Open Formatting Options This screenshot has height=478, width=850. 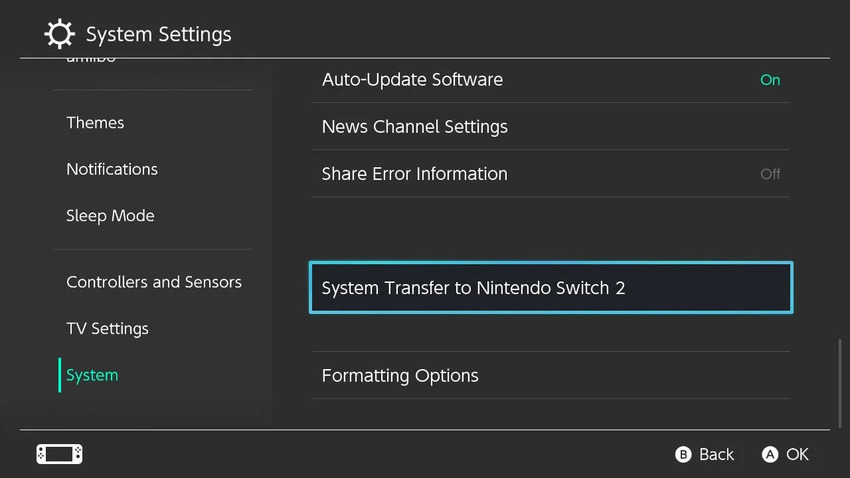pos(551,376)
